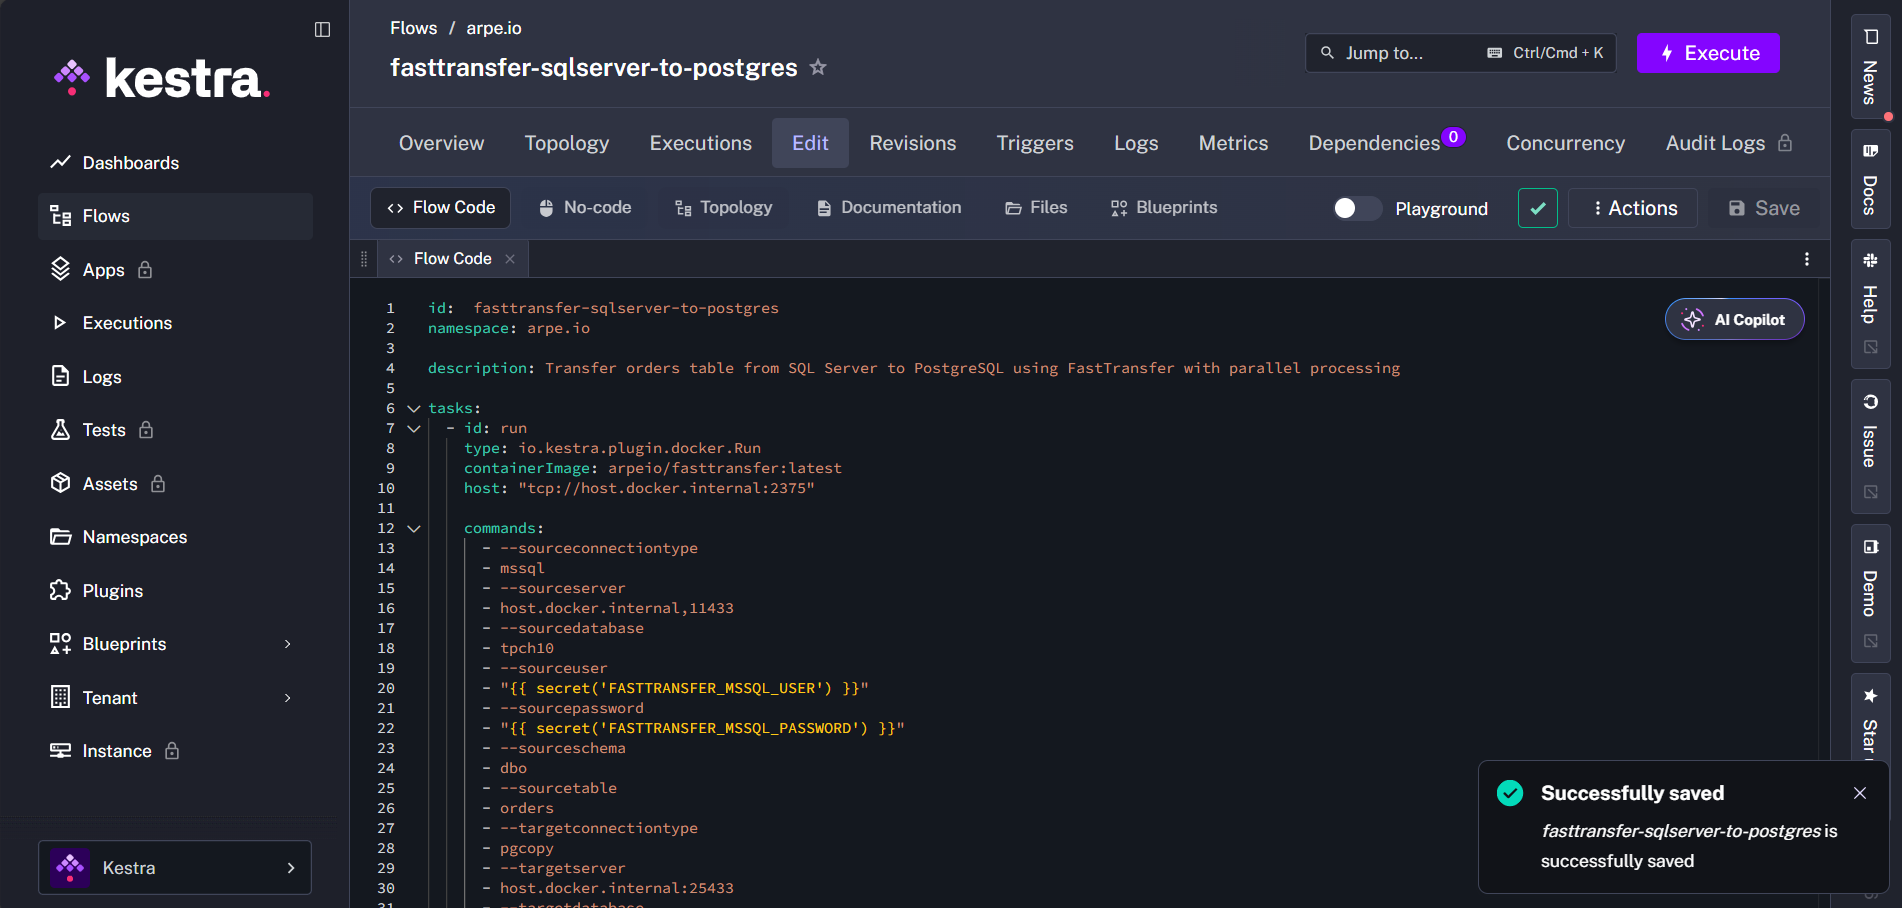Open the Documentation panel
The height and width of the screenshot is (908, 1902).
888,207
